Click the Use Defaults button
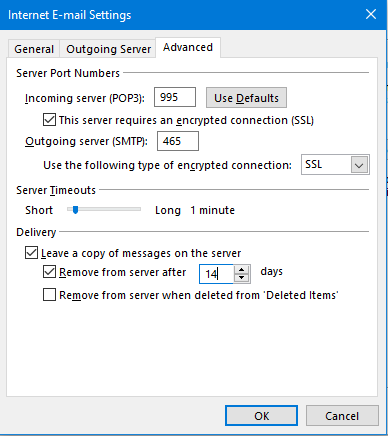The height and width of the screenshot is (436, 388). coord(246,98)
